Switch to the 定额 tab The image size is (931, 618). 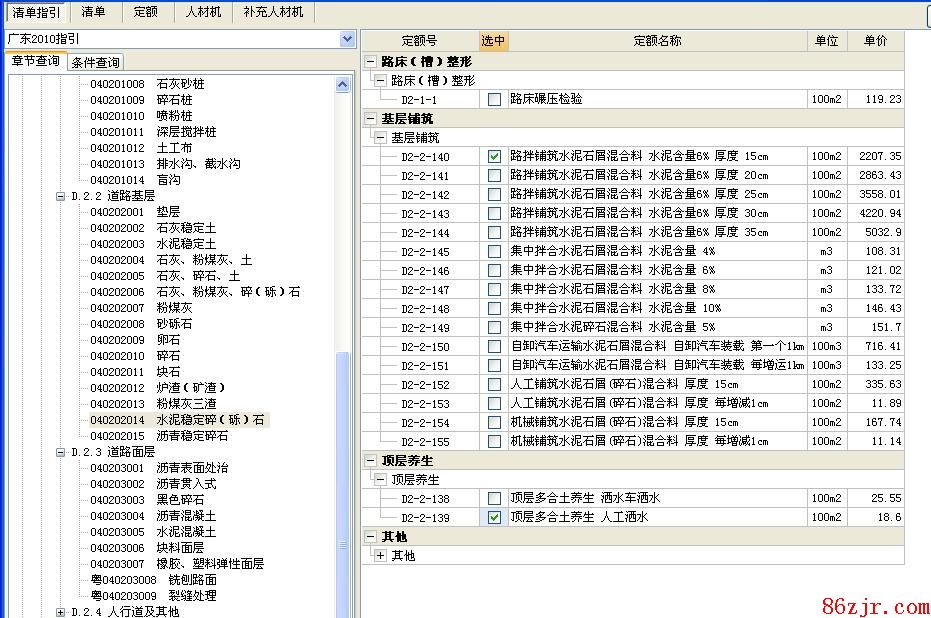[x=145, y=12]
